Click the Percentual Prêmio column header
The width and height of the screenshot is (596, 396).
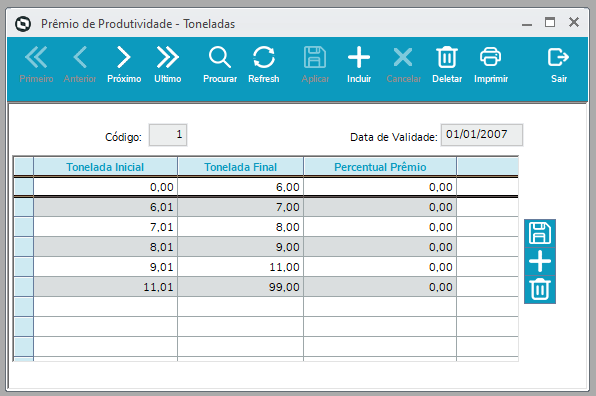[x=380, y=167]
